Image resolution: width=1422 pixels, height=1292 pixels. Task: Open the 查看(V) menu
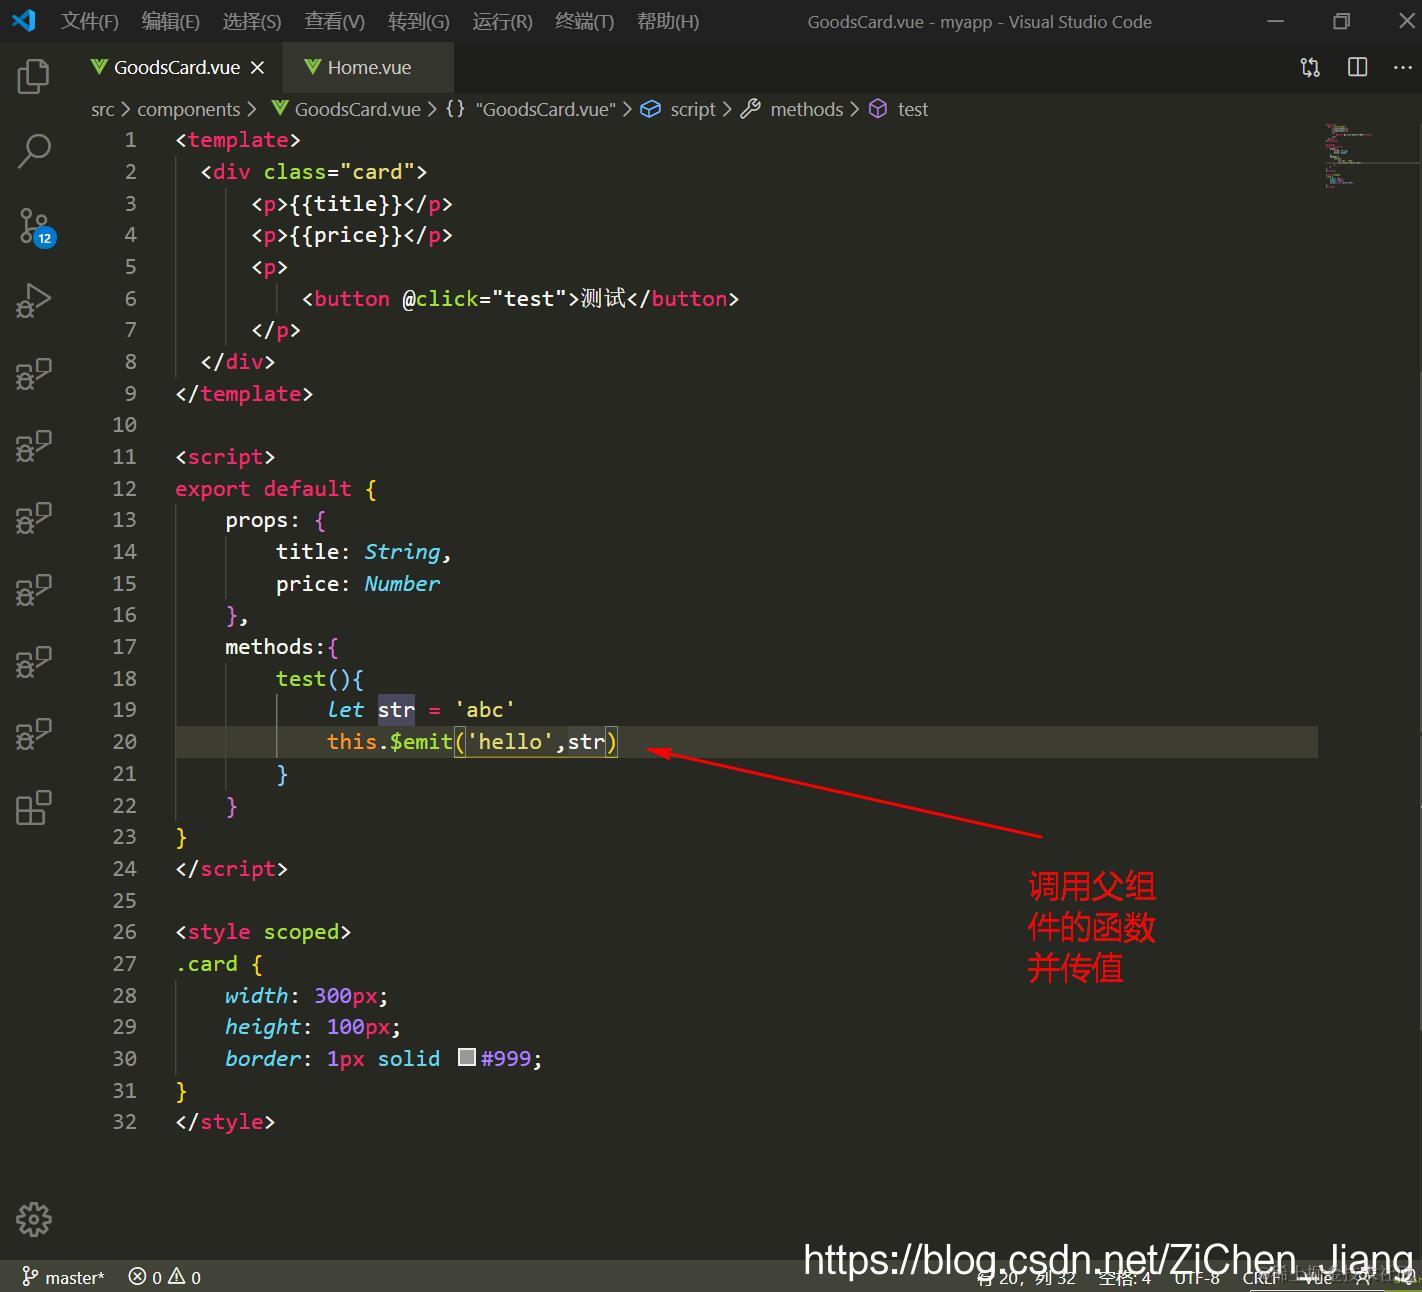[x=335, y=21]
